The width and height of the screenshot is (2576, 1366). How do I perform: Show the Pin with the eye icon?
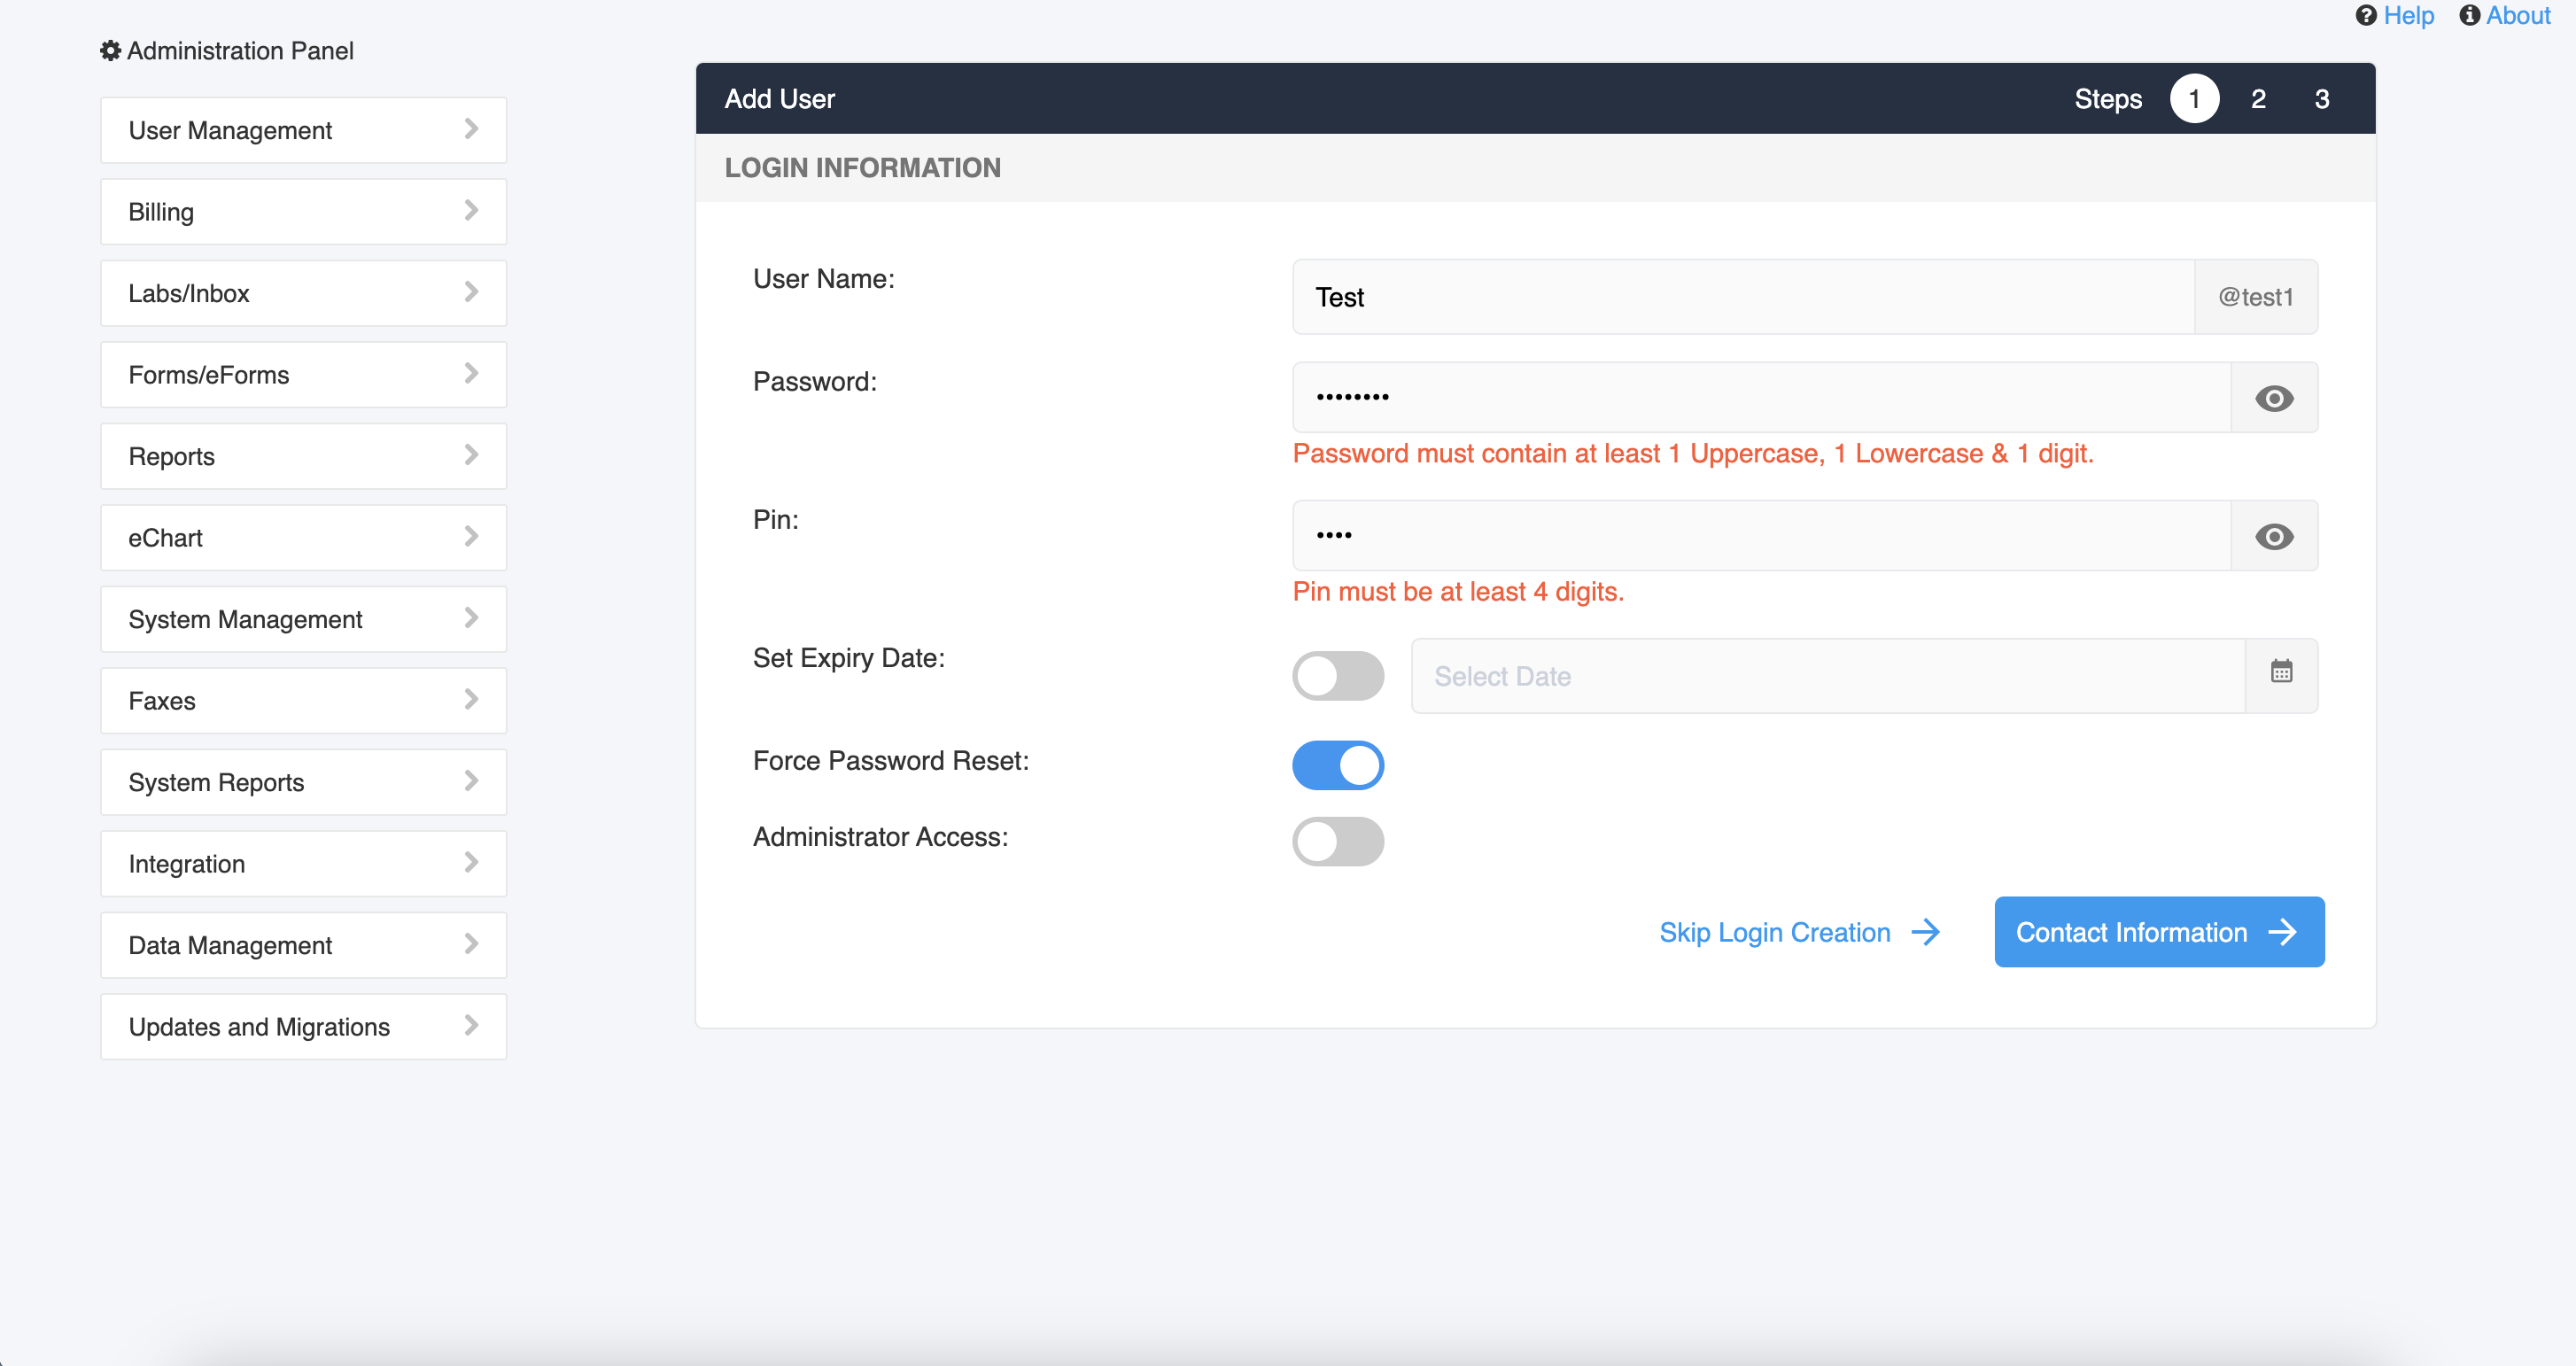(x=2274, y=537)
